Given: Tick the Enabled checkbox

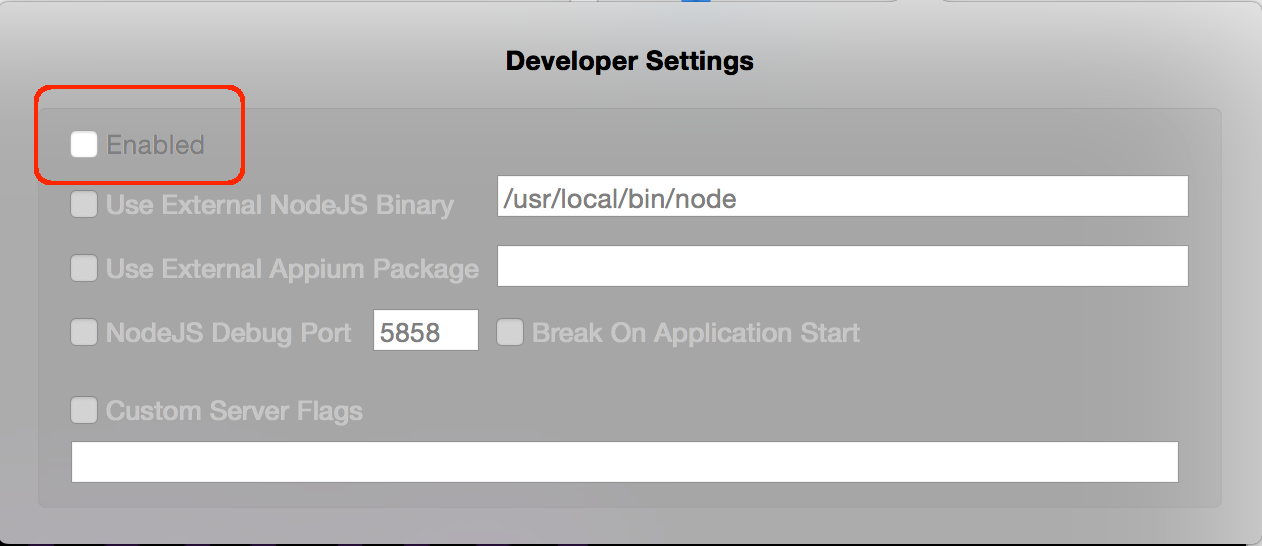Looking at the screenshot, I should coord(84,145).
